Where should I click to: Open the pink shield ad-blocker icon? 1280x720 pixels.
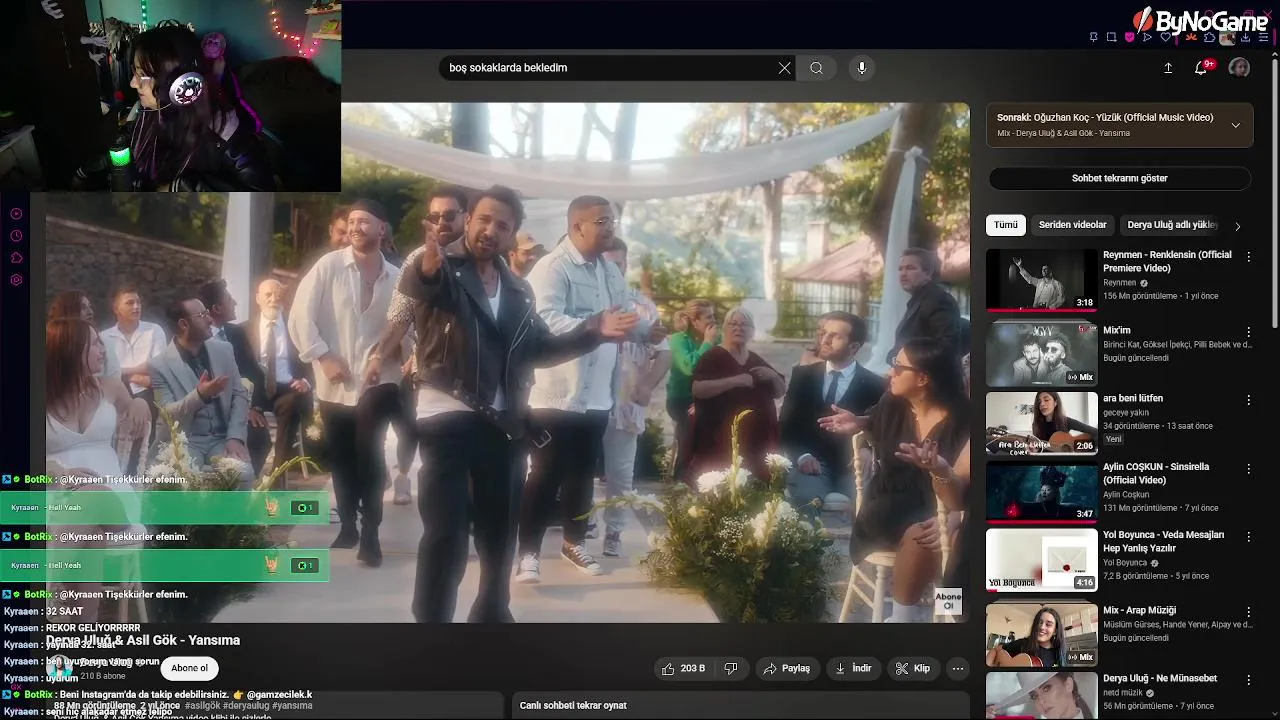(1129, 37)
